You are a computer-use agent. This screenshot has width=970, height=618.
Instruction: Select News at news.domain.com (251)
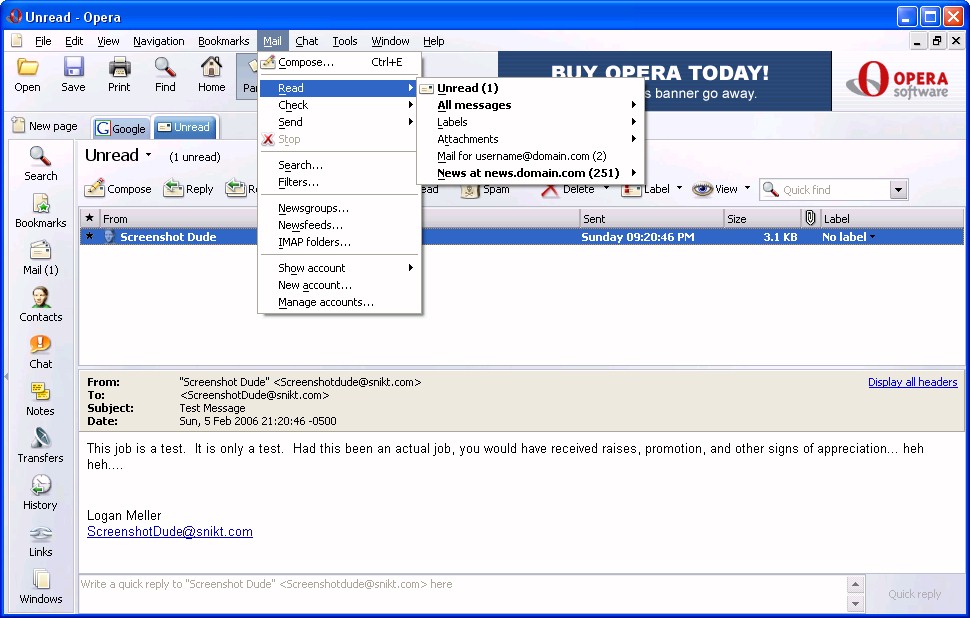coord(531,173)
